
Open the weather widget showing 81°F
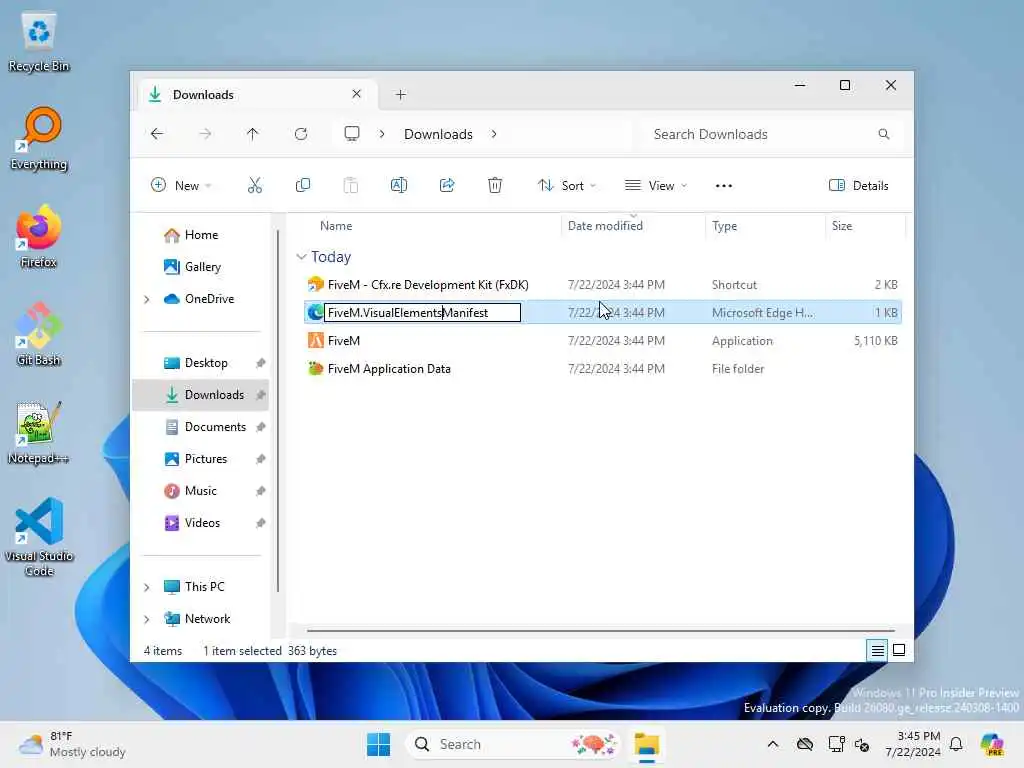[x=72, y=744]
